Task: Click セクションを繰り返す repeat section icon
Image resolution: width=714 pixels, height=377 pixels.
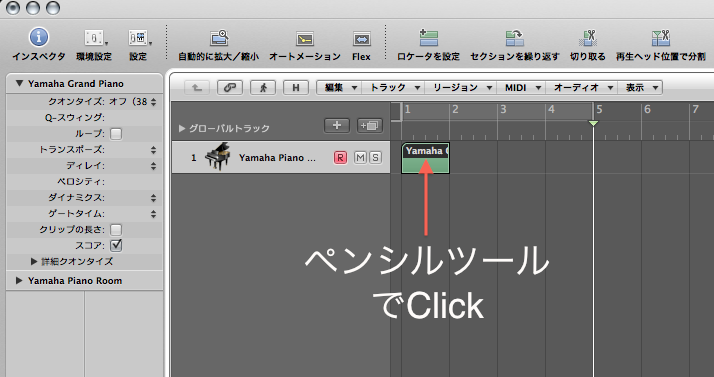Action: click(x=515, y=38)
